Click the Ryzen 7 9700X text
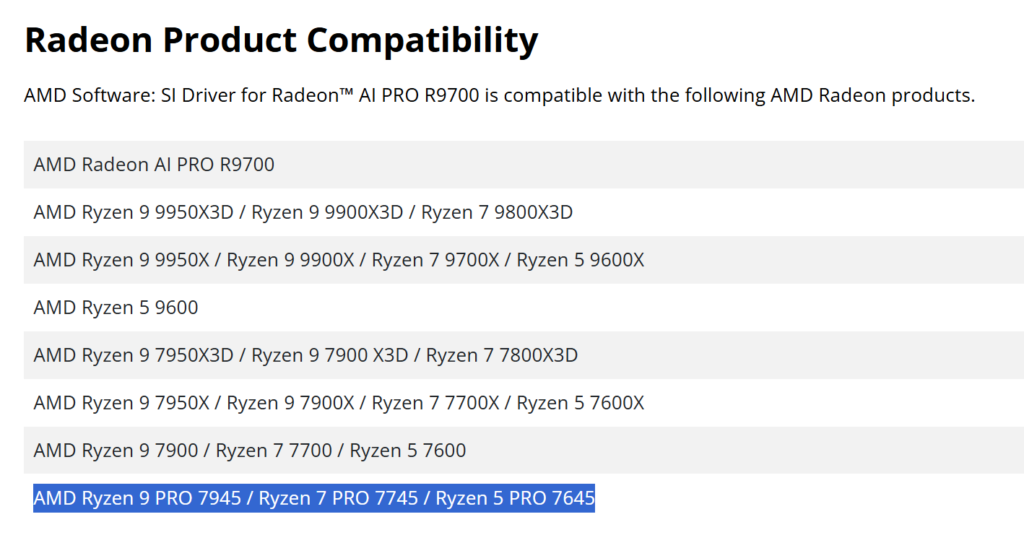 (436, 260)
